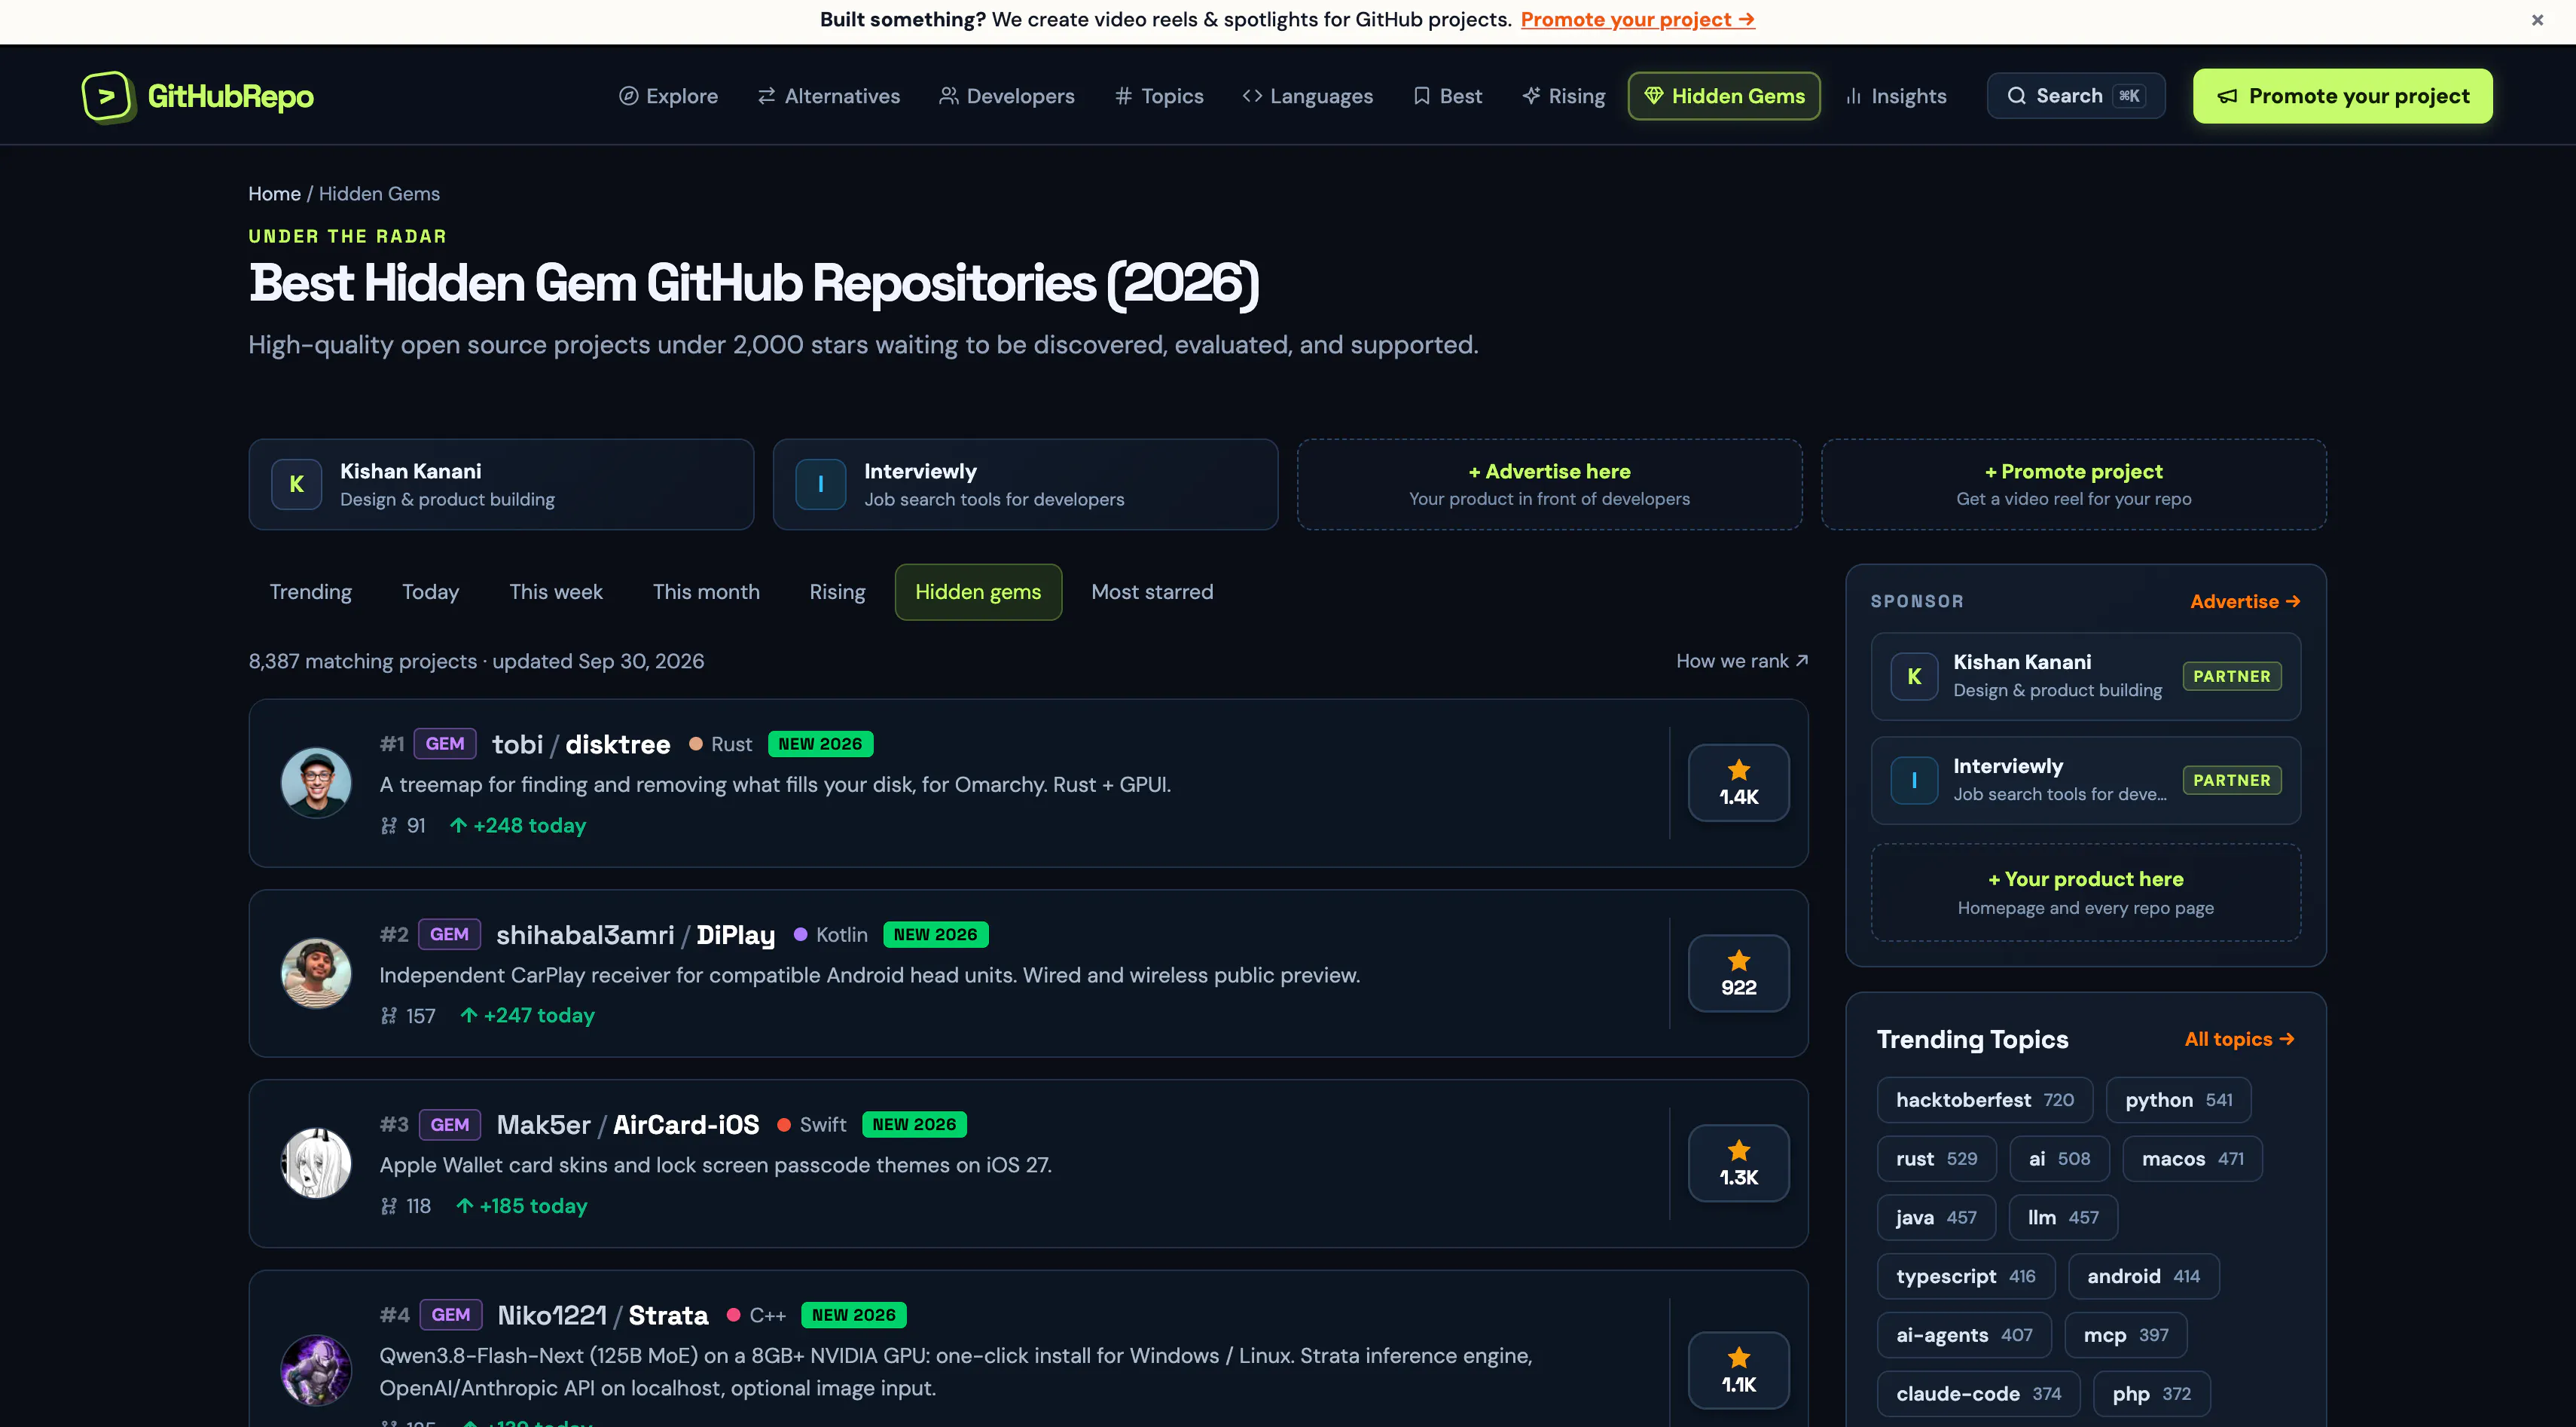Dismiss the top banner with X icon
This screenshot has width=2576, height=1427.
pos(2537,20)
